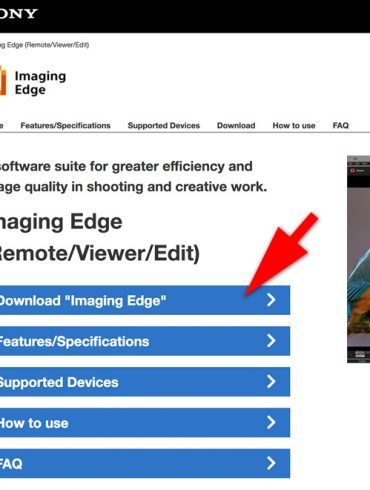Click the heading "(Remote/Viewer/Edit)"

tap(99, 253)
